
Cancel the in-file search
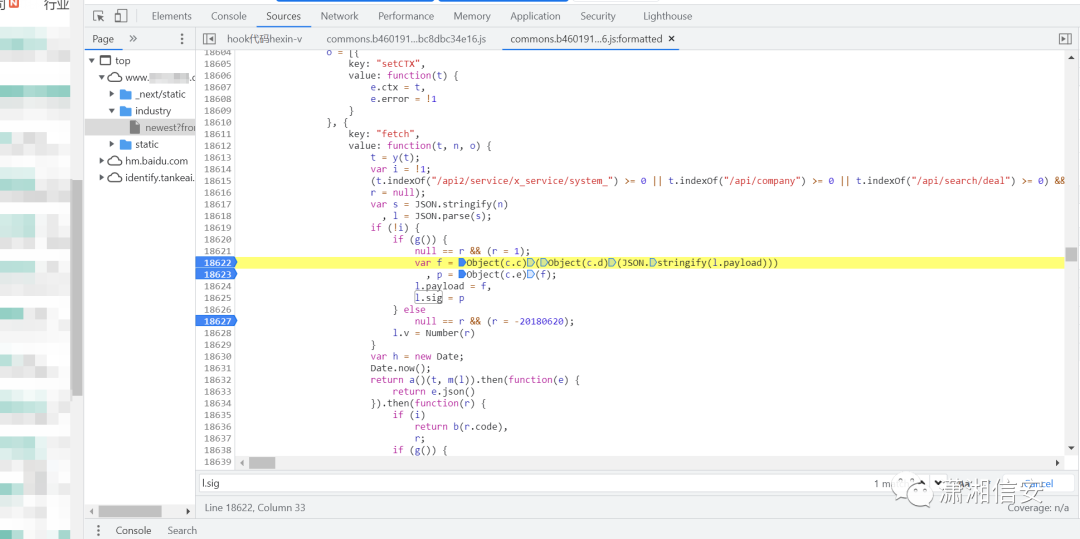pos(1037,483)
